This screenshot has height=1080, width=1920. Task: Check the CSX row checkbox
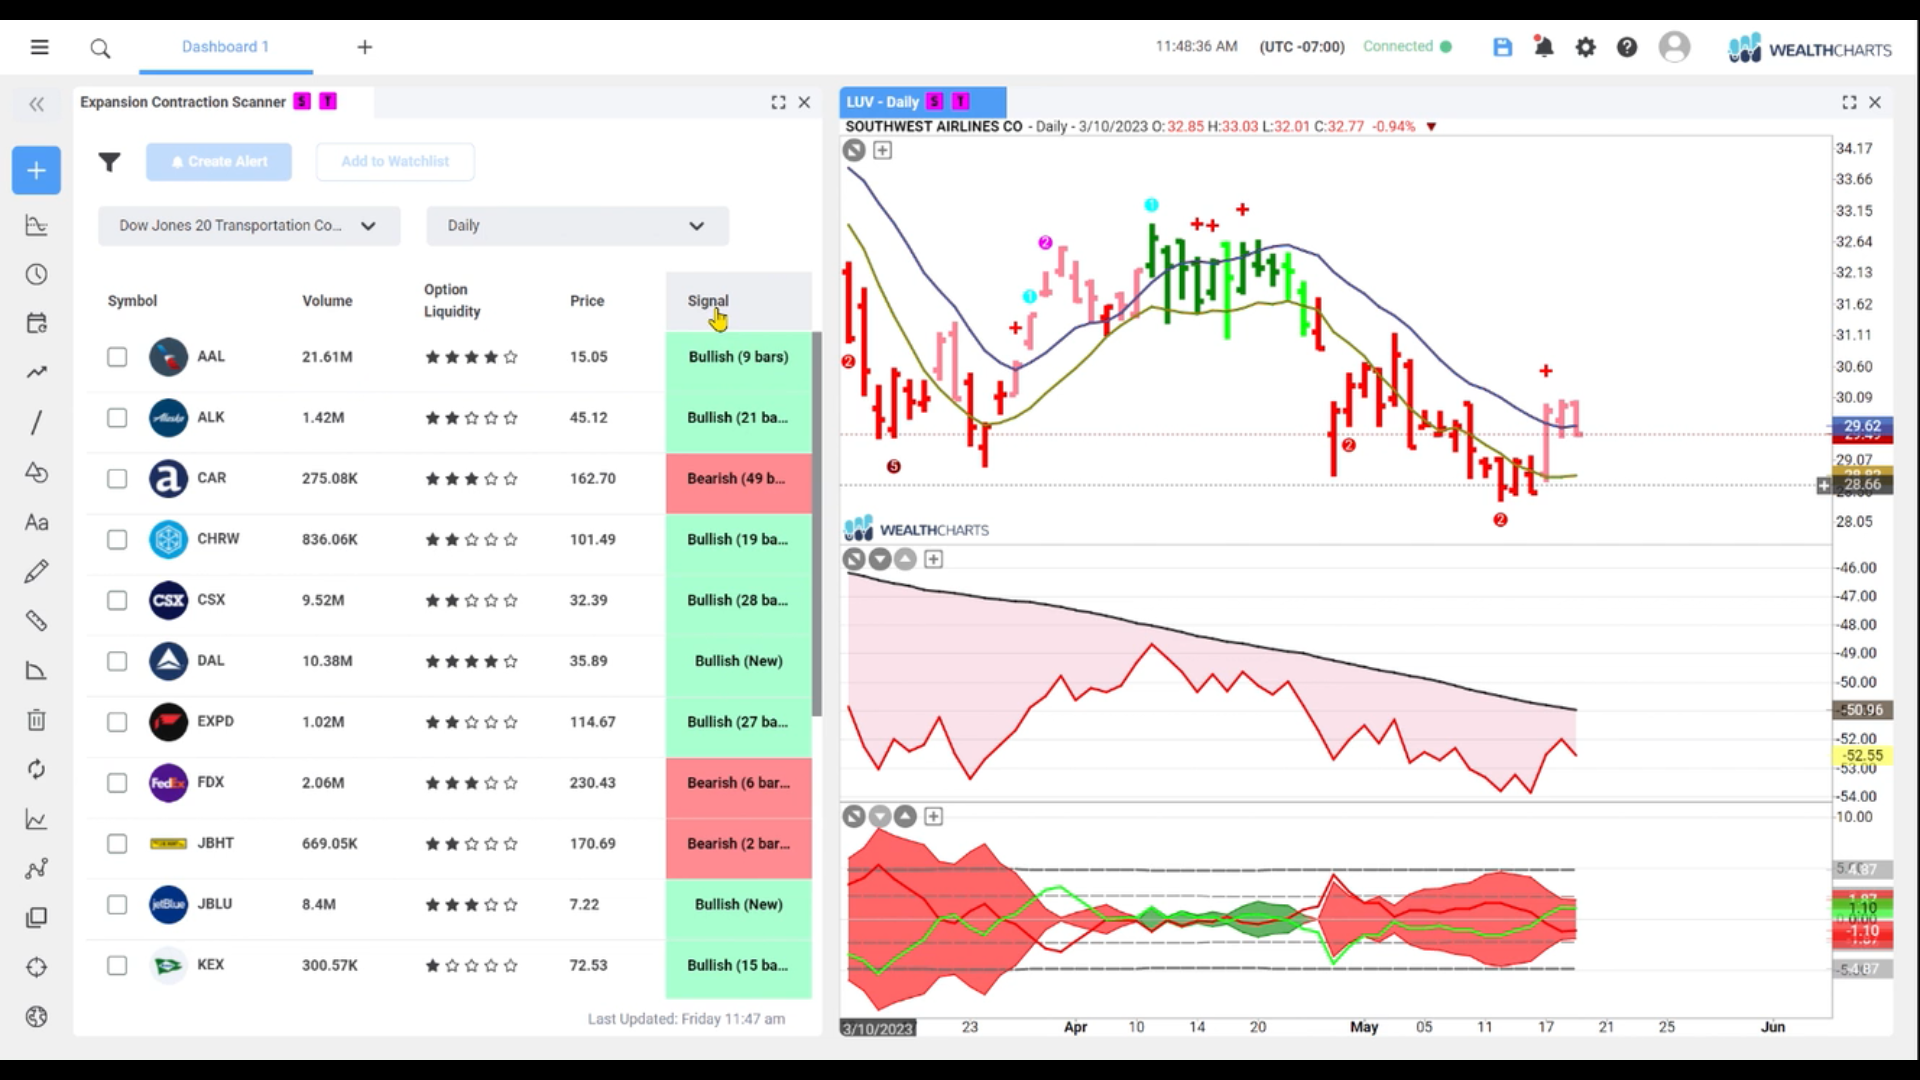[x=117, y=600]
